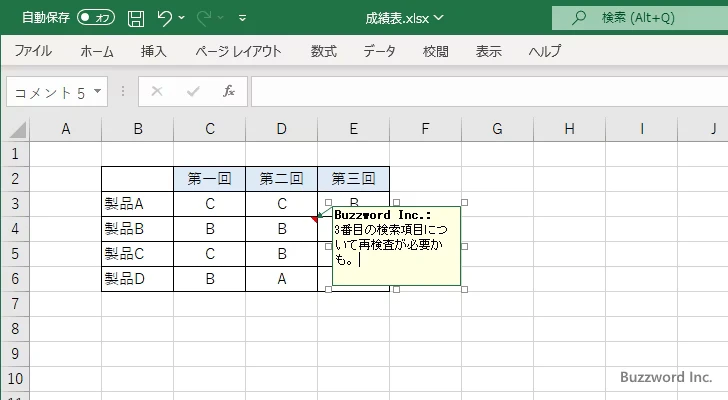Select column I header
728x400 pixels.
coord(641,129)
